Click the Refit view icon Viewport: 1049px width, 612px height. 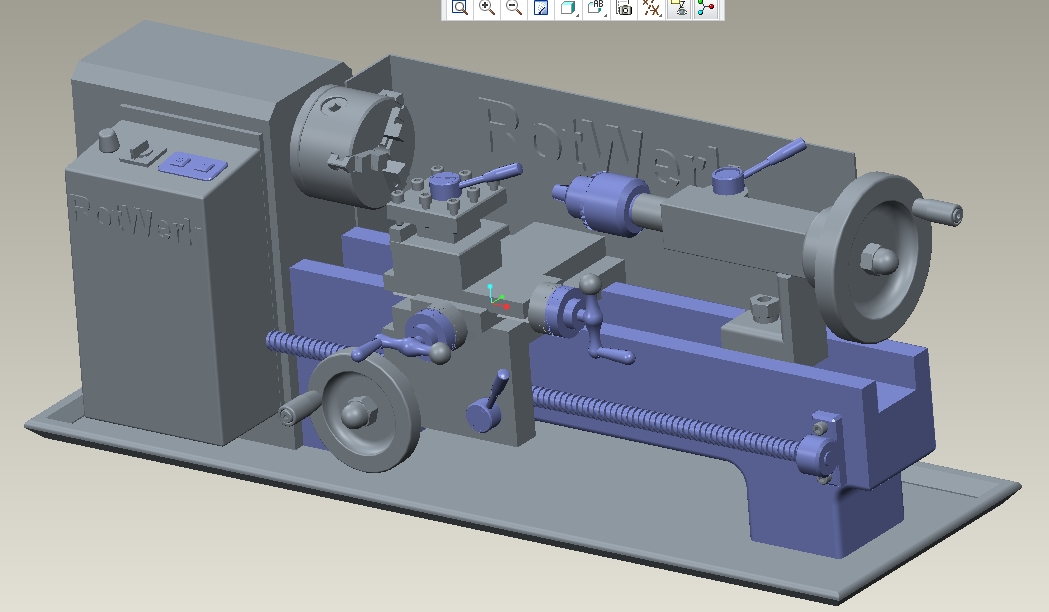460,8
